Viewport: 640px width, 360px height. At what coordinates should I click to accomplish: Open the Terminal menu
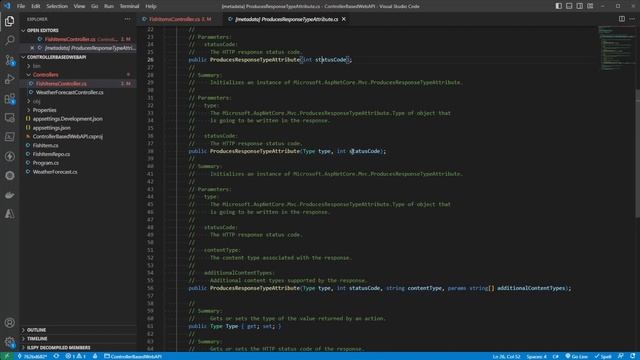(x=129, y=6)
